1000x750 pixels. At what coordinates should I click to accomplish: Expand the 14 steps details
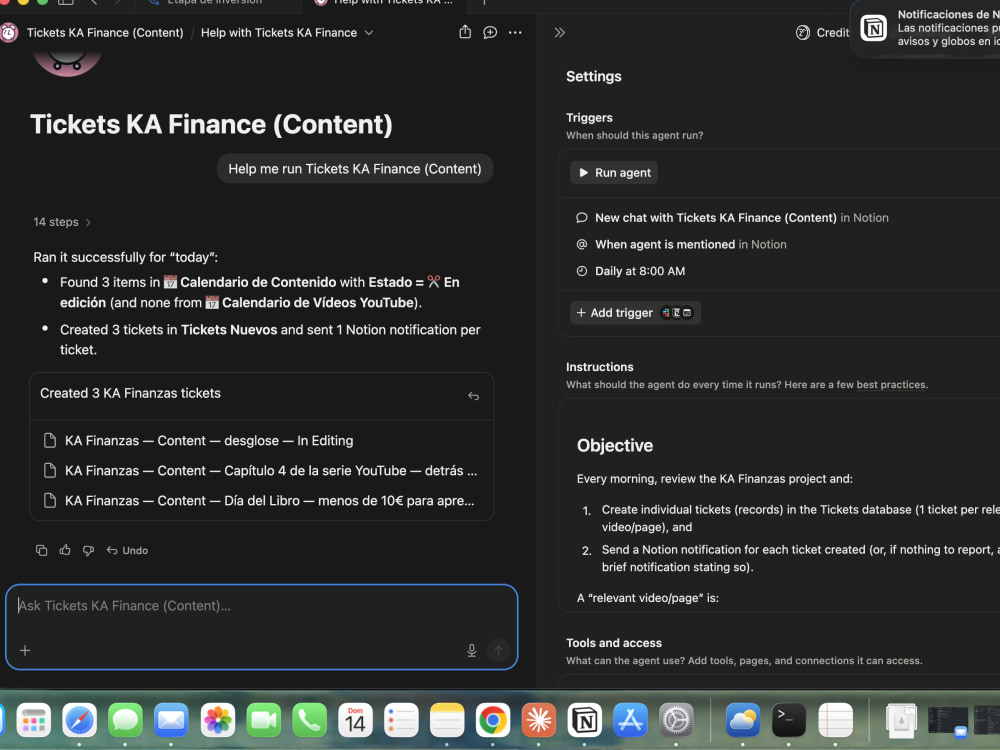click(62, 222)
